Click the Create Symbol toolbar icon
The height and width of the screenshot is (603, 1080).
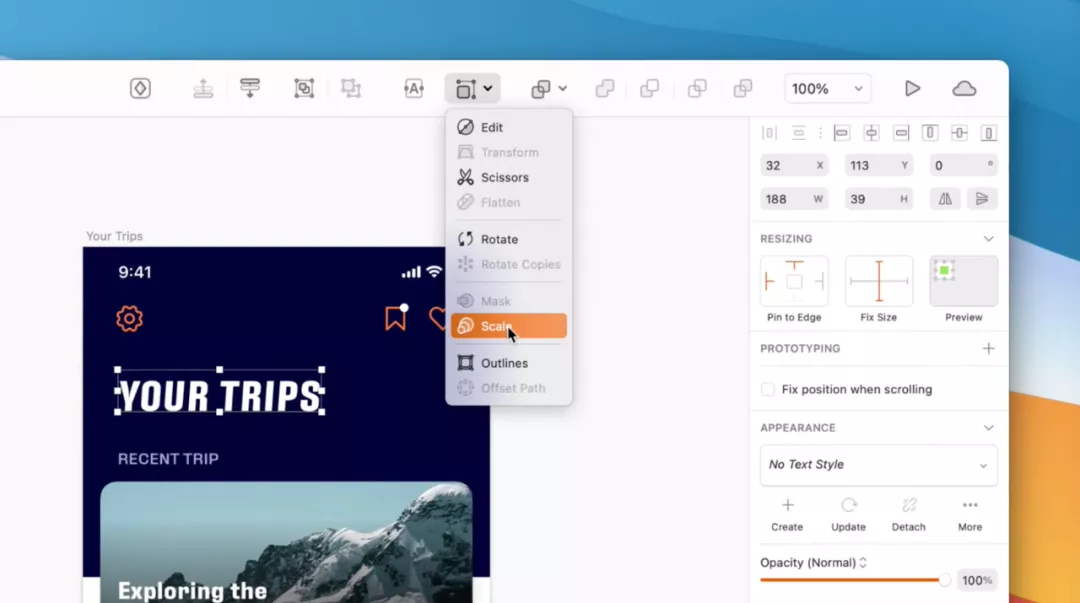[x=140, y=89]
